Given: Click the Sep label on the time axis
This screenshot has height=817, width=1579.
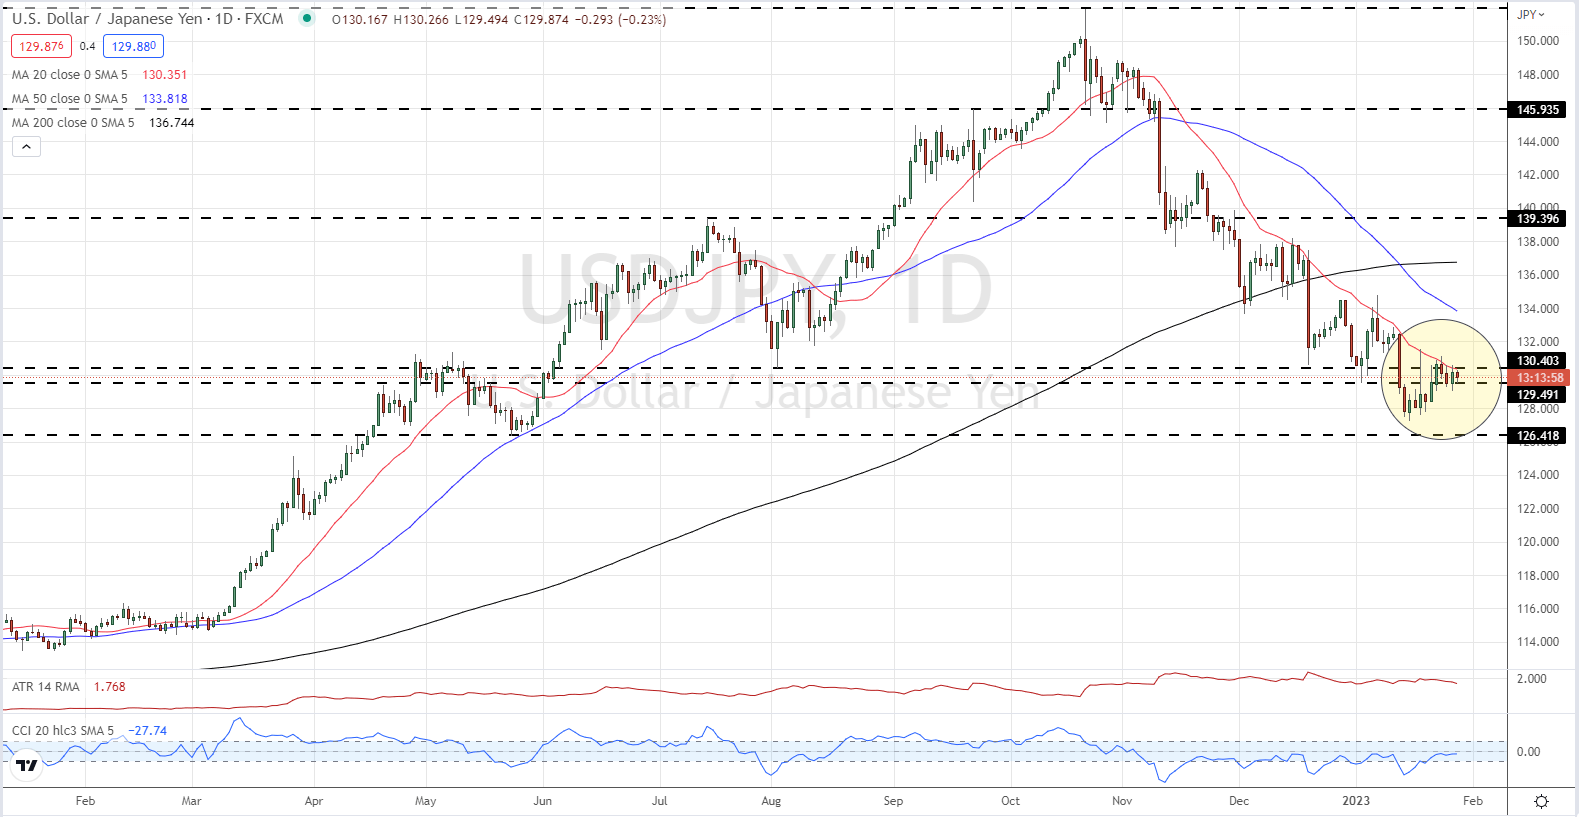Looking at the screenshot, I should pos(893,801).
